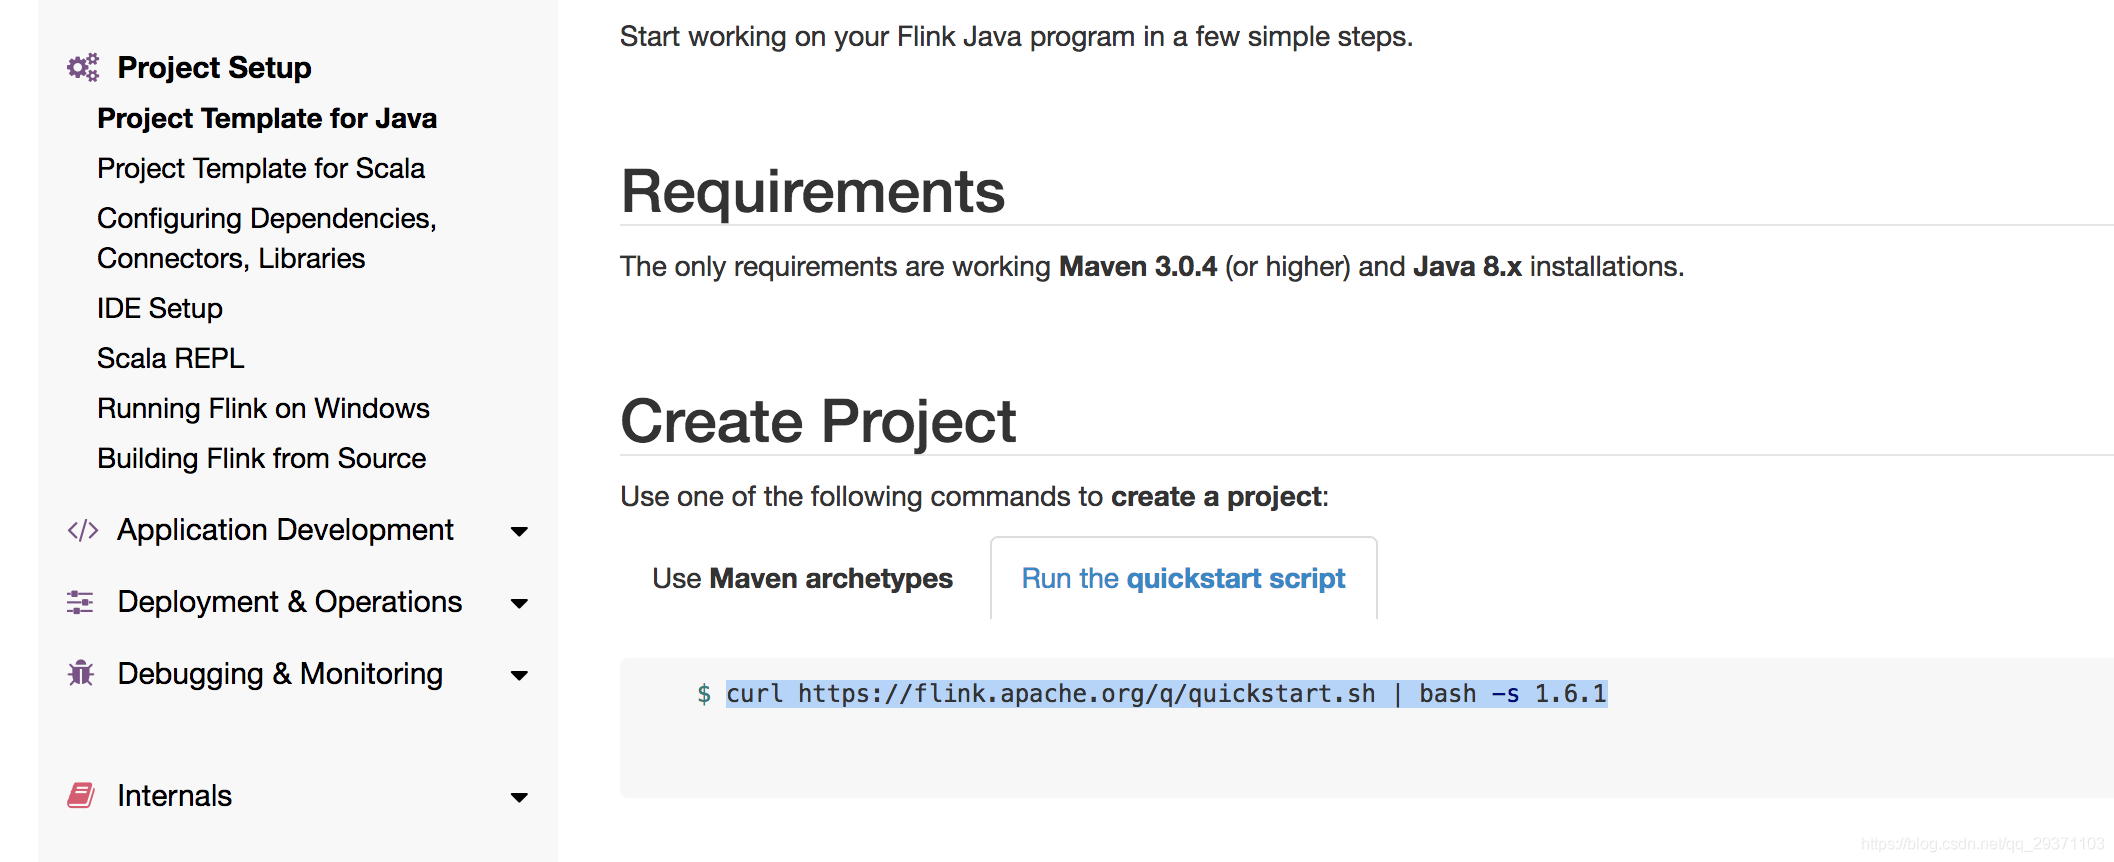The width and height of the screenshot is (2114, 862).
Task: Click the dollar prompt in code block
Action: tap(704, 694)
